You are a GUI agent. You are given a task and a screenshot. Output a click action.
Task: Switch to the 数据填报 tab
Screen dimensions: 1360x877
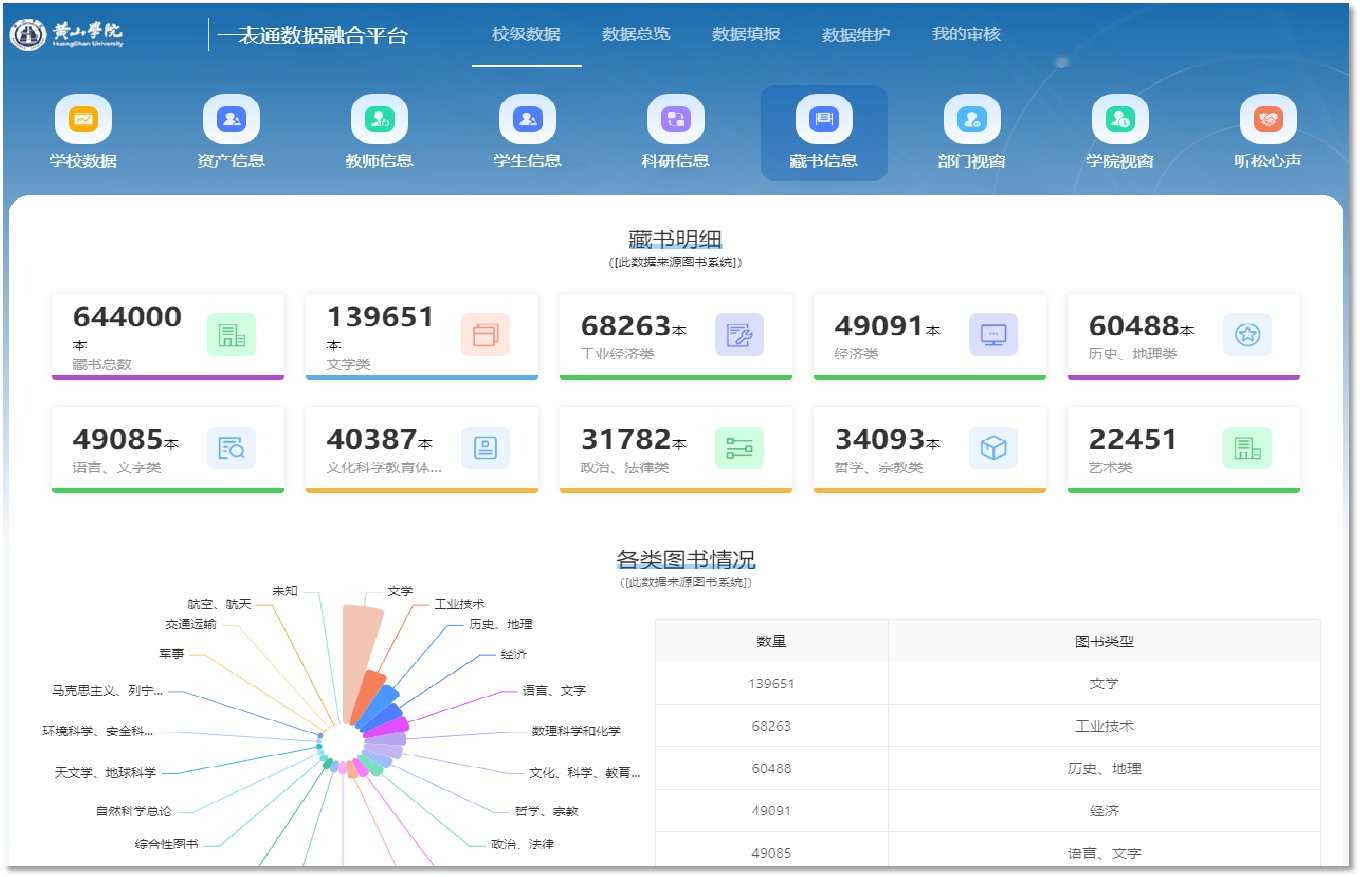click(x=746, y=34)
